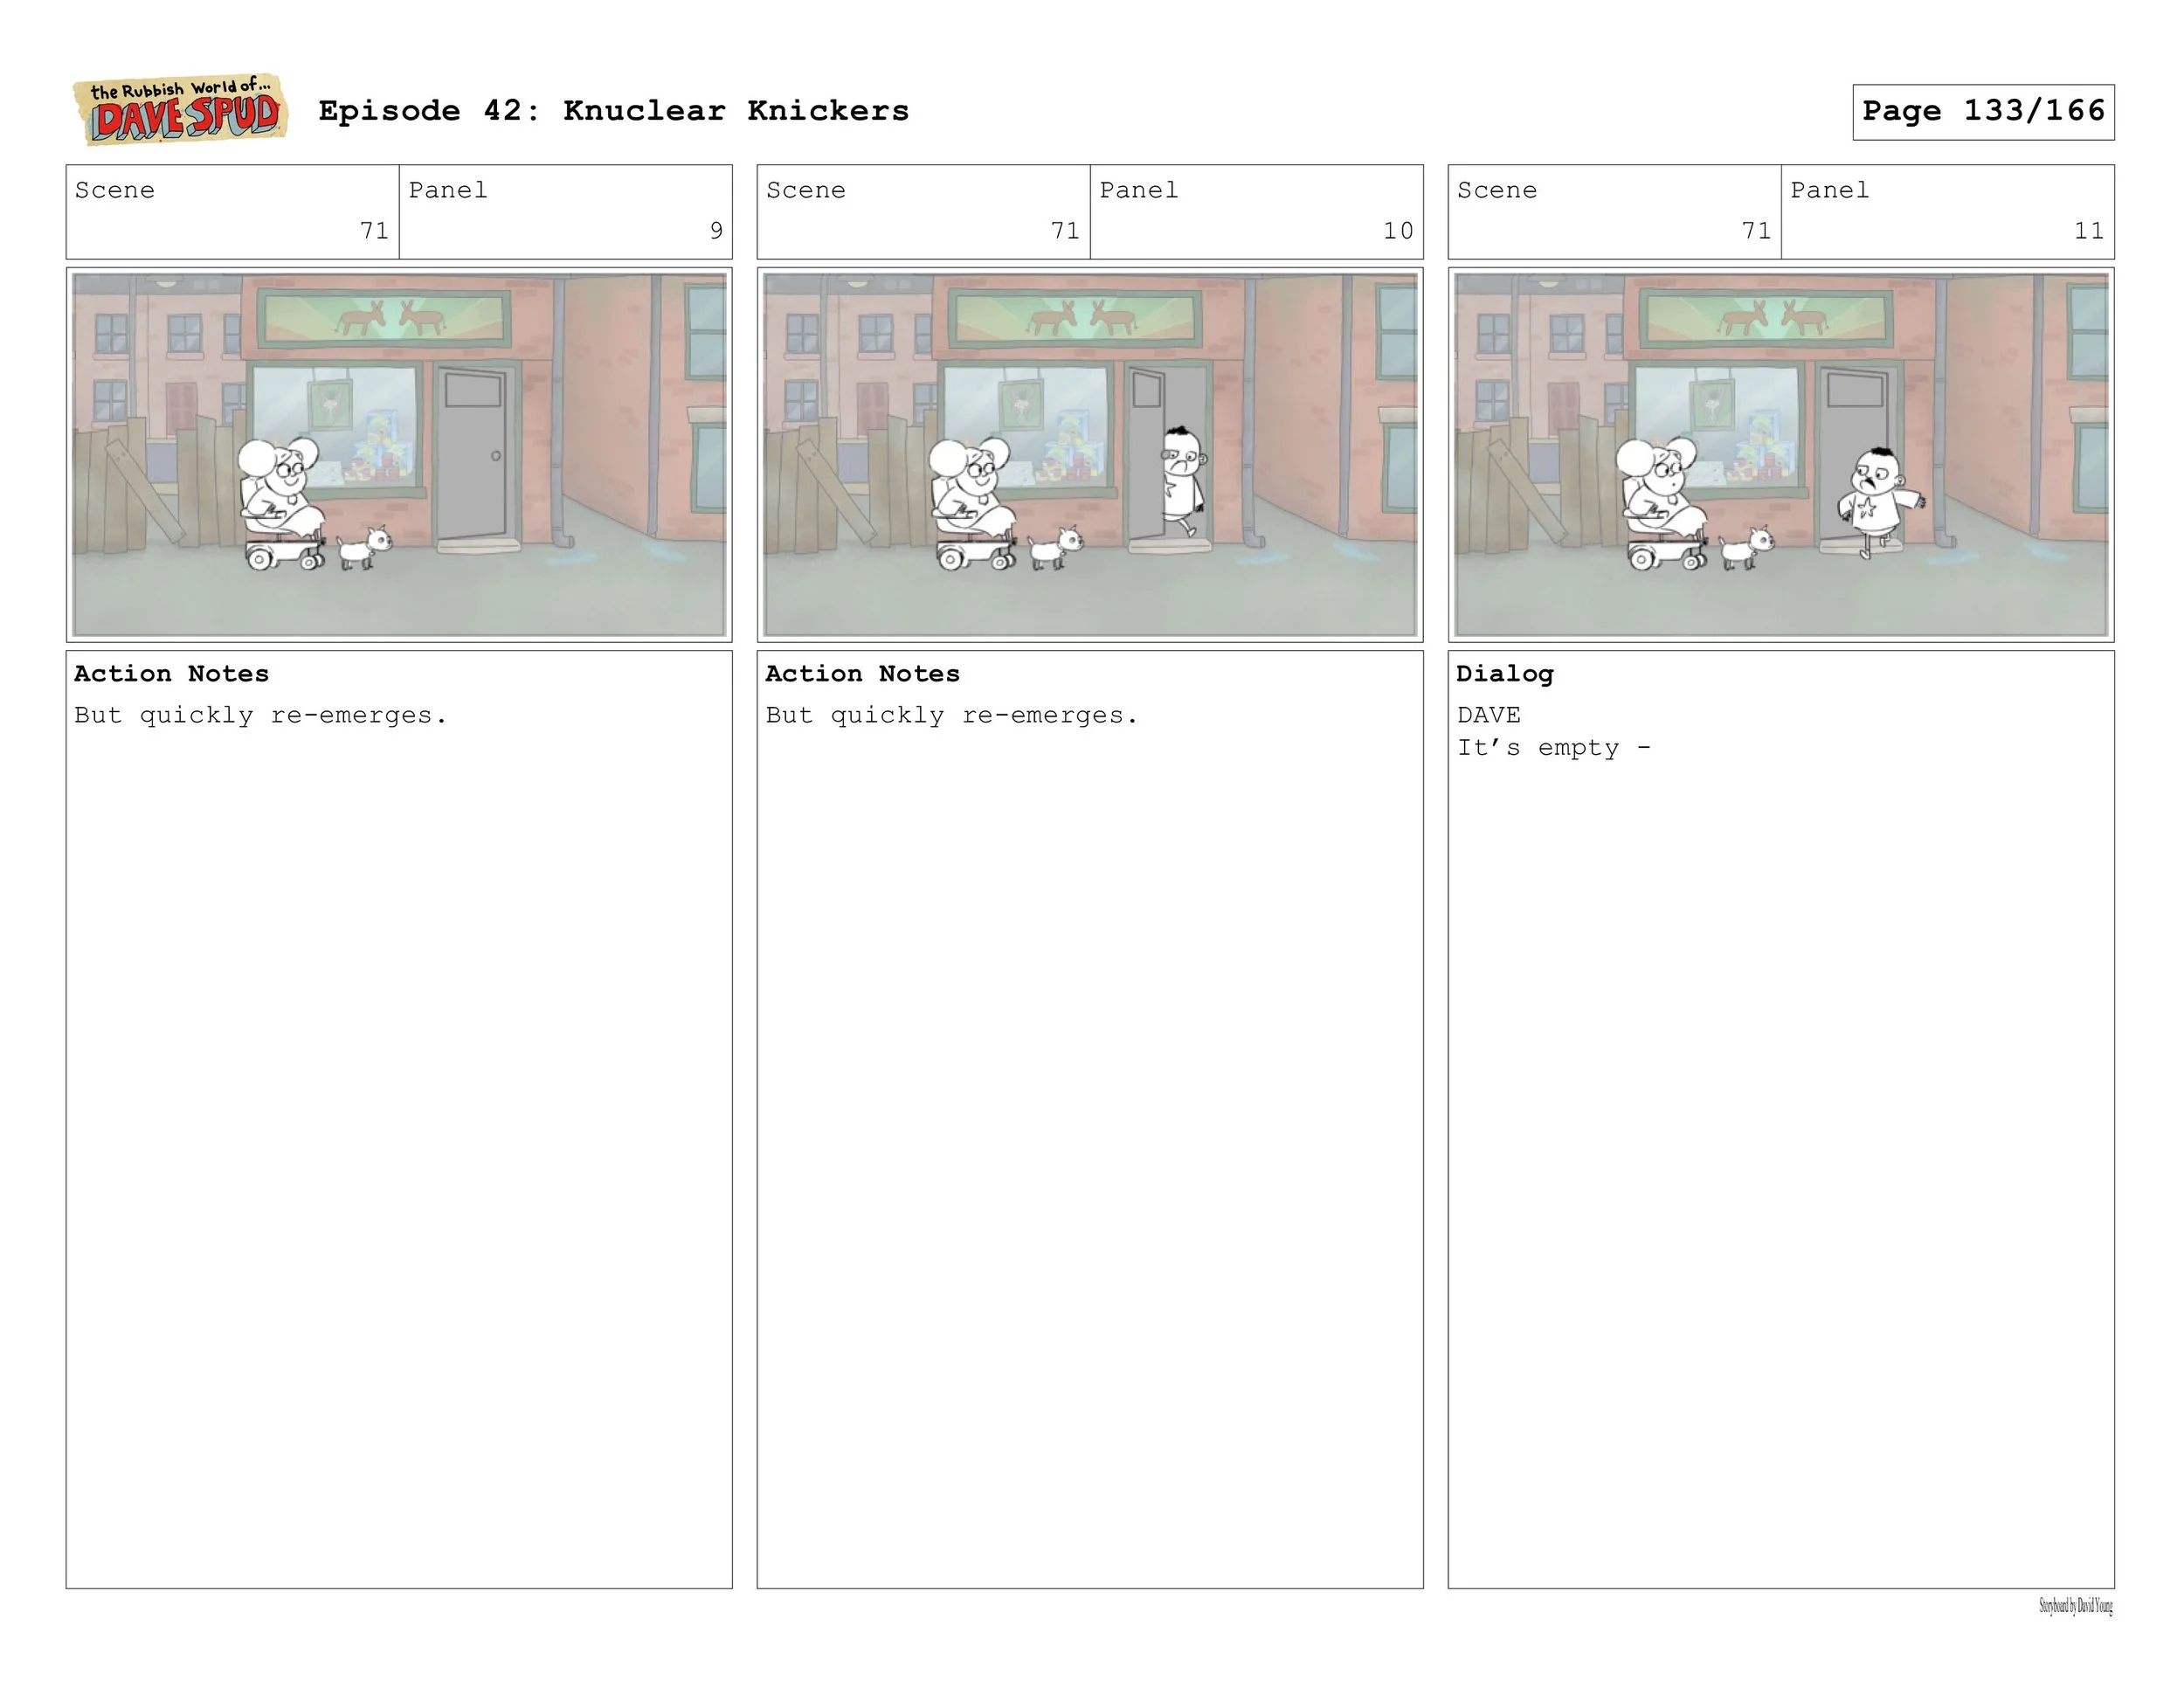
Task: Open panel 10 storyboard thumbnail
Action: click(x=1089, y=454)
